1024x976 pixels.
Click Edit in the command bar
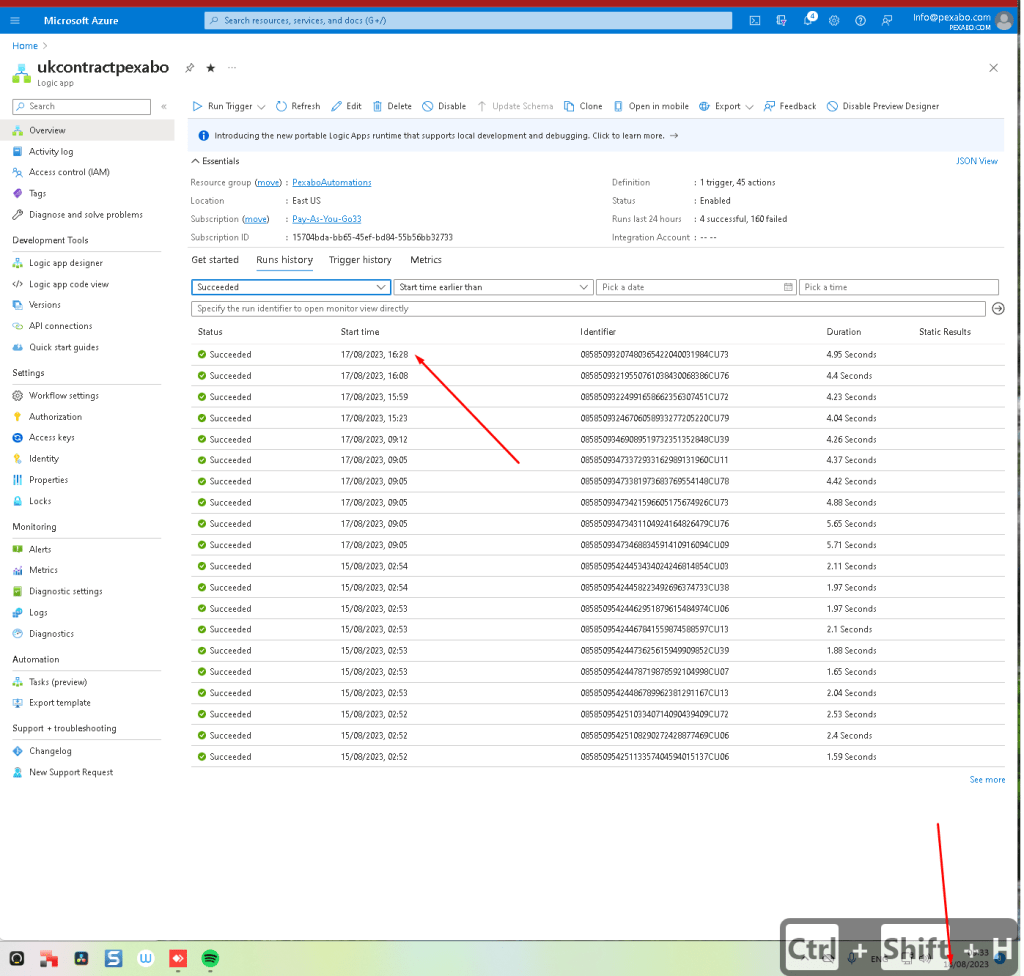click(346, 106)
